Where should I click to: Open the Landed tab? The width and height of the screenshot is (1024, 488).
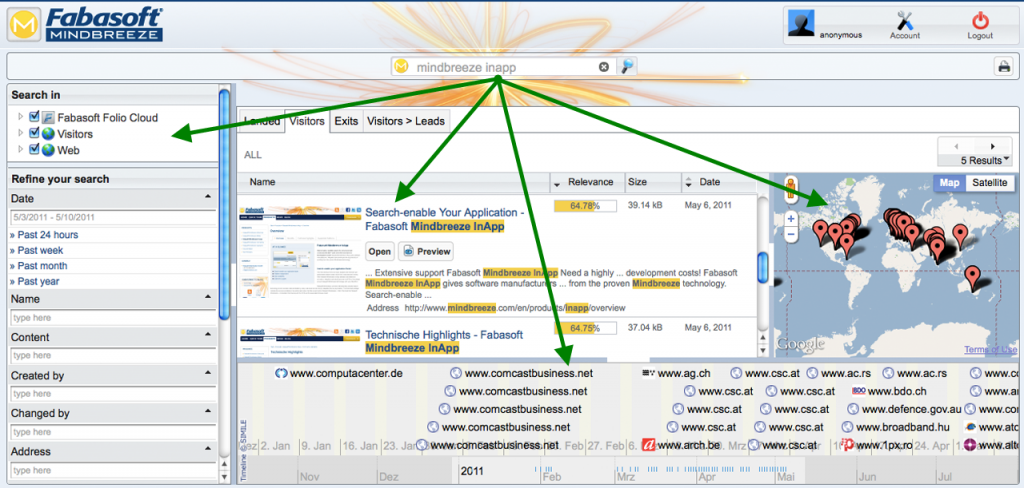tap(261, 121)
